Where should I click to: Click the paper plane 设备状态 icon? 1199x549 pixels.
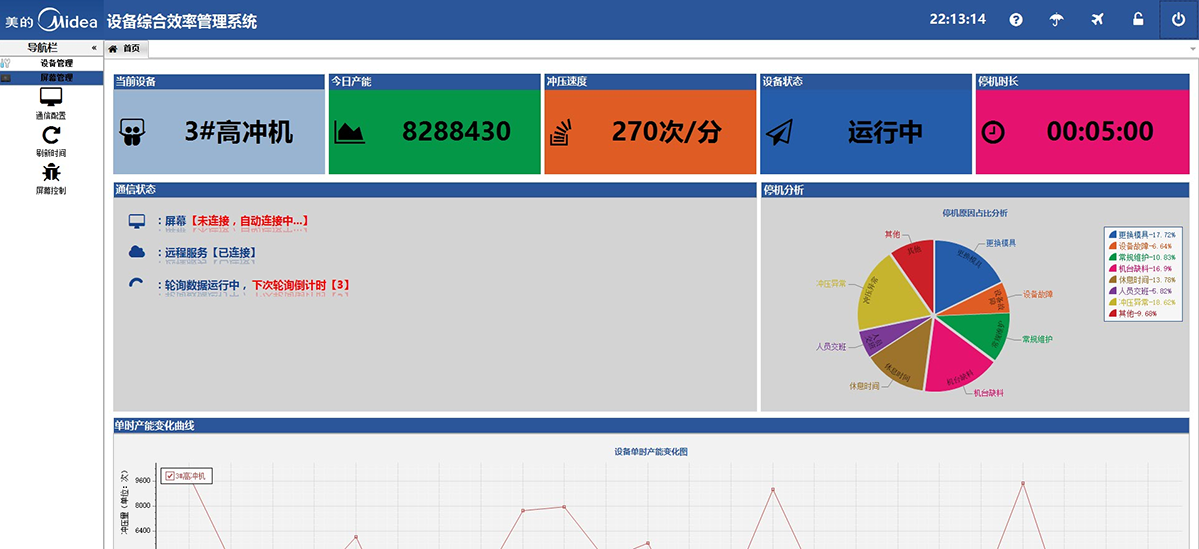(x=781, y=132)
